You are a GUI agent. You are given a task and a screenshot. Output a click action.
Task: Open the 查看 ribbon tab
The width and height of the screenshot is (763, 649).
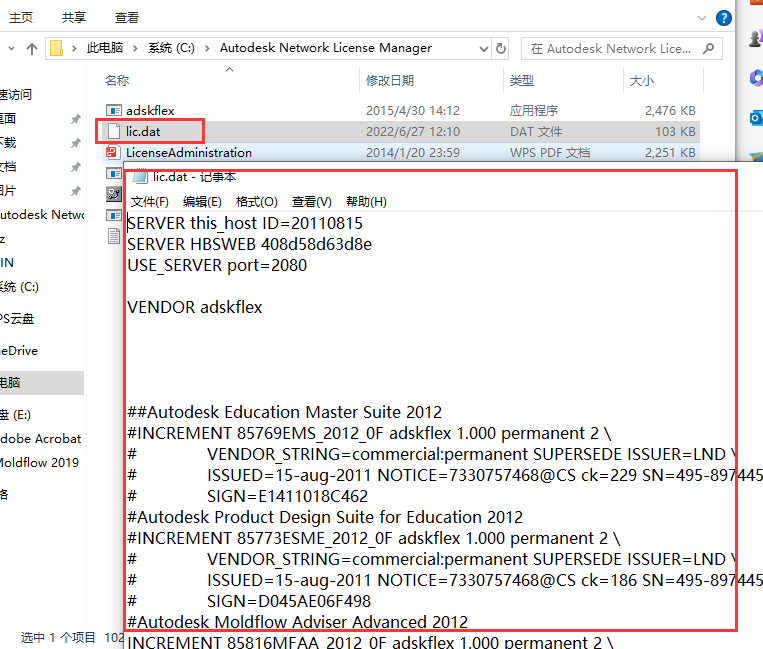click(x=127, y=18)
